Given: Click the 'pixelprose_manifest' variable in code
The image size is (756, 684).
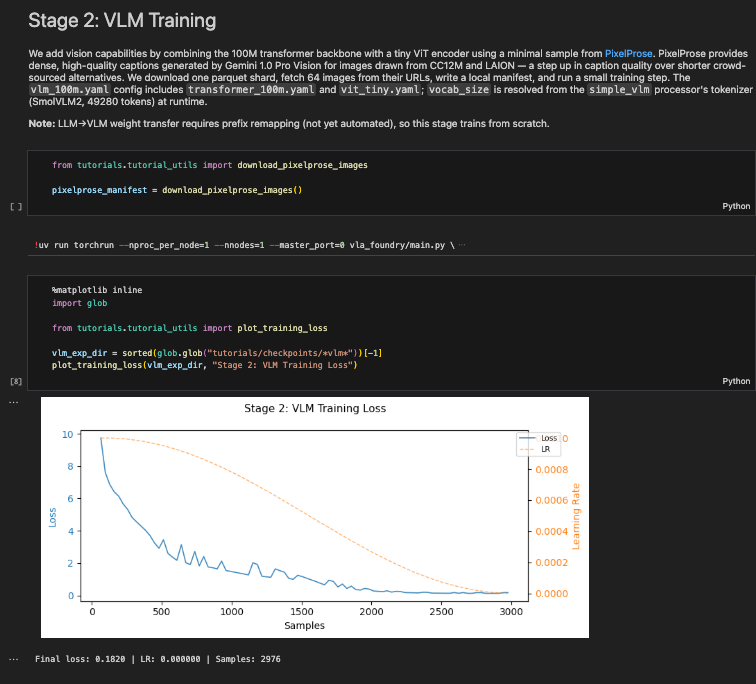Looking at the screenshot, I should click(99, 190).
